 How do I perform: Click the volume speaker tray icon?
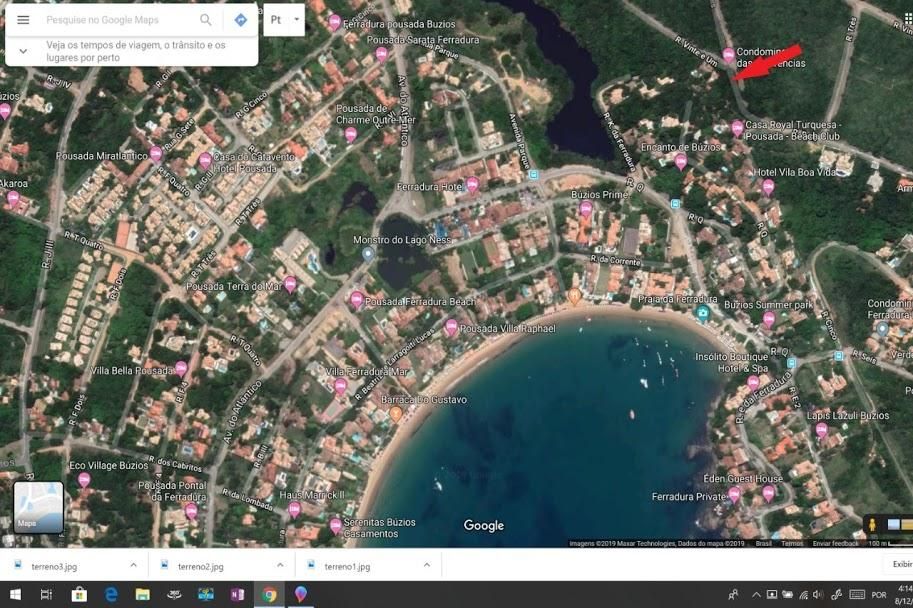pos(818,595)
